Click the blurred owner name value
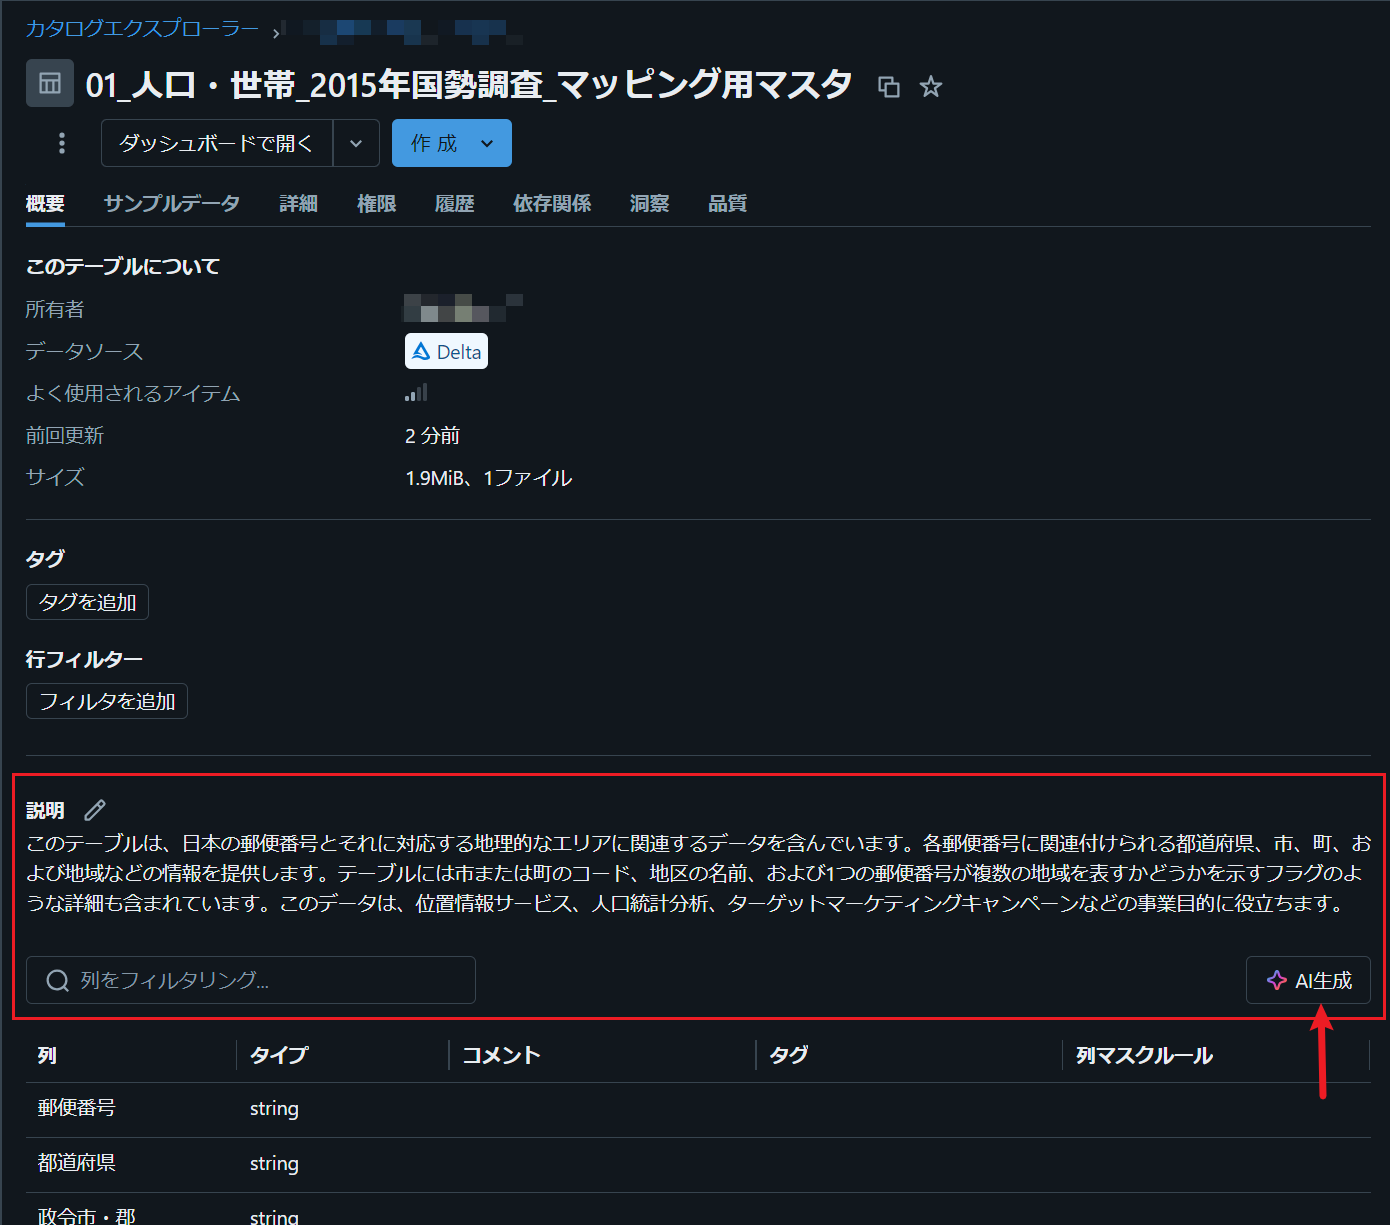 (463, 308)
